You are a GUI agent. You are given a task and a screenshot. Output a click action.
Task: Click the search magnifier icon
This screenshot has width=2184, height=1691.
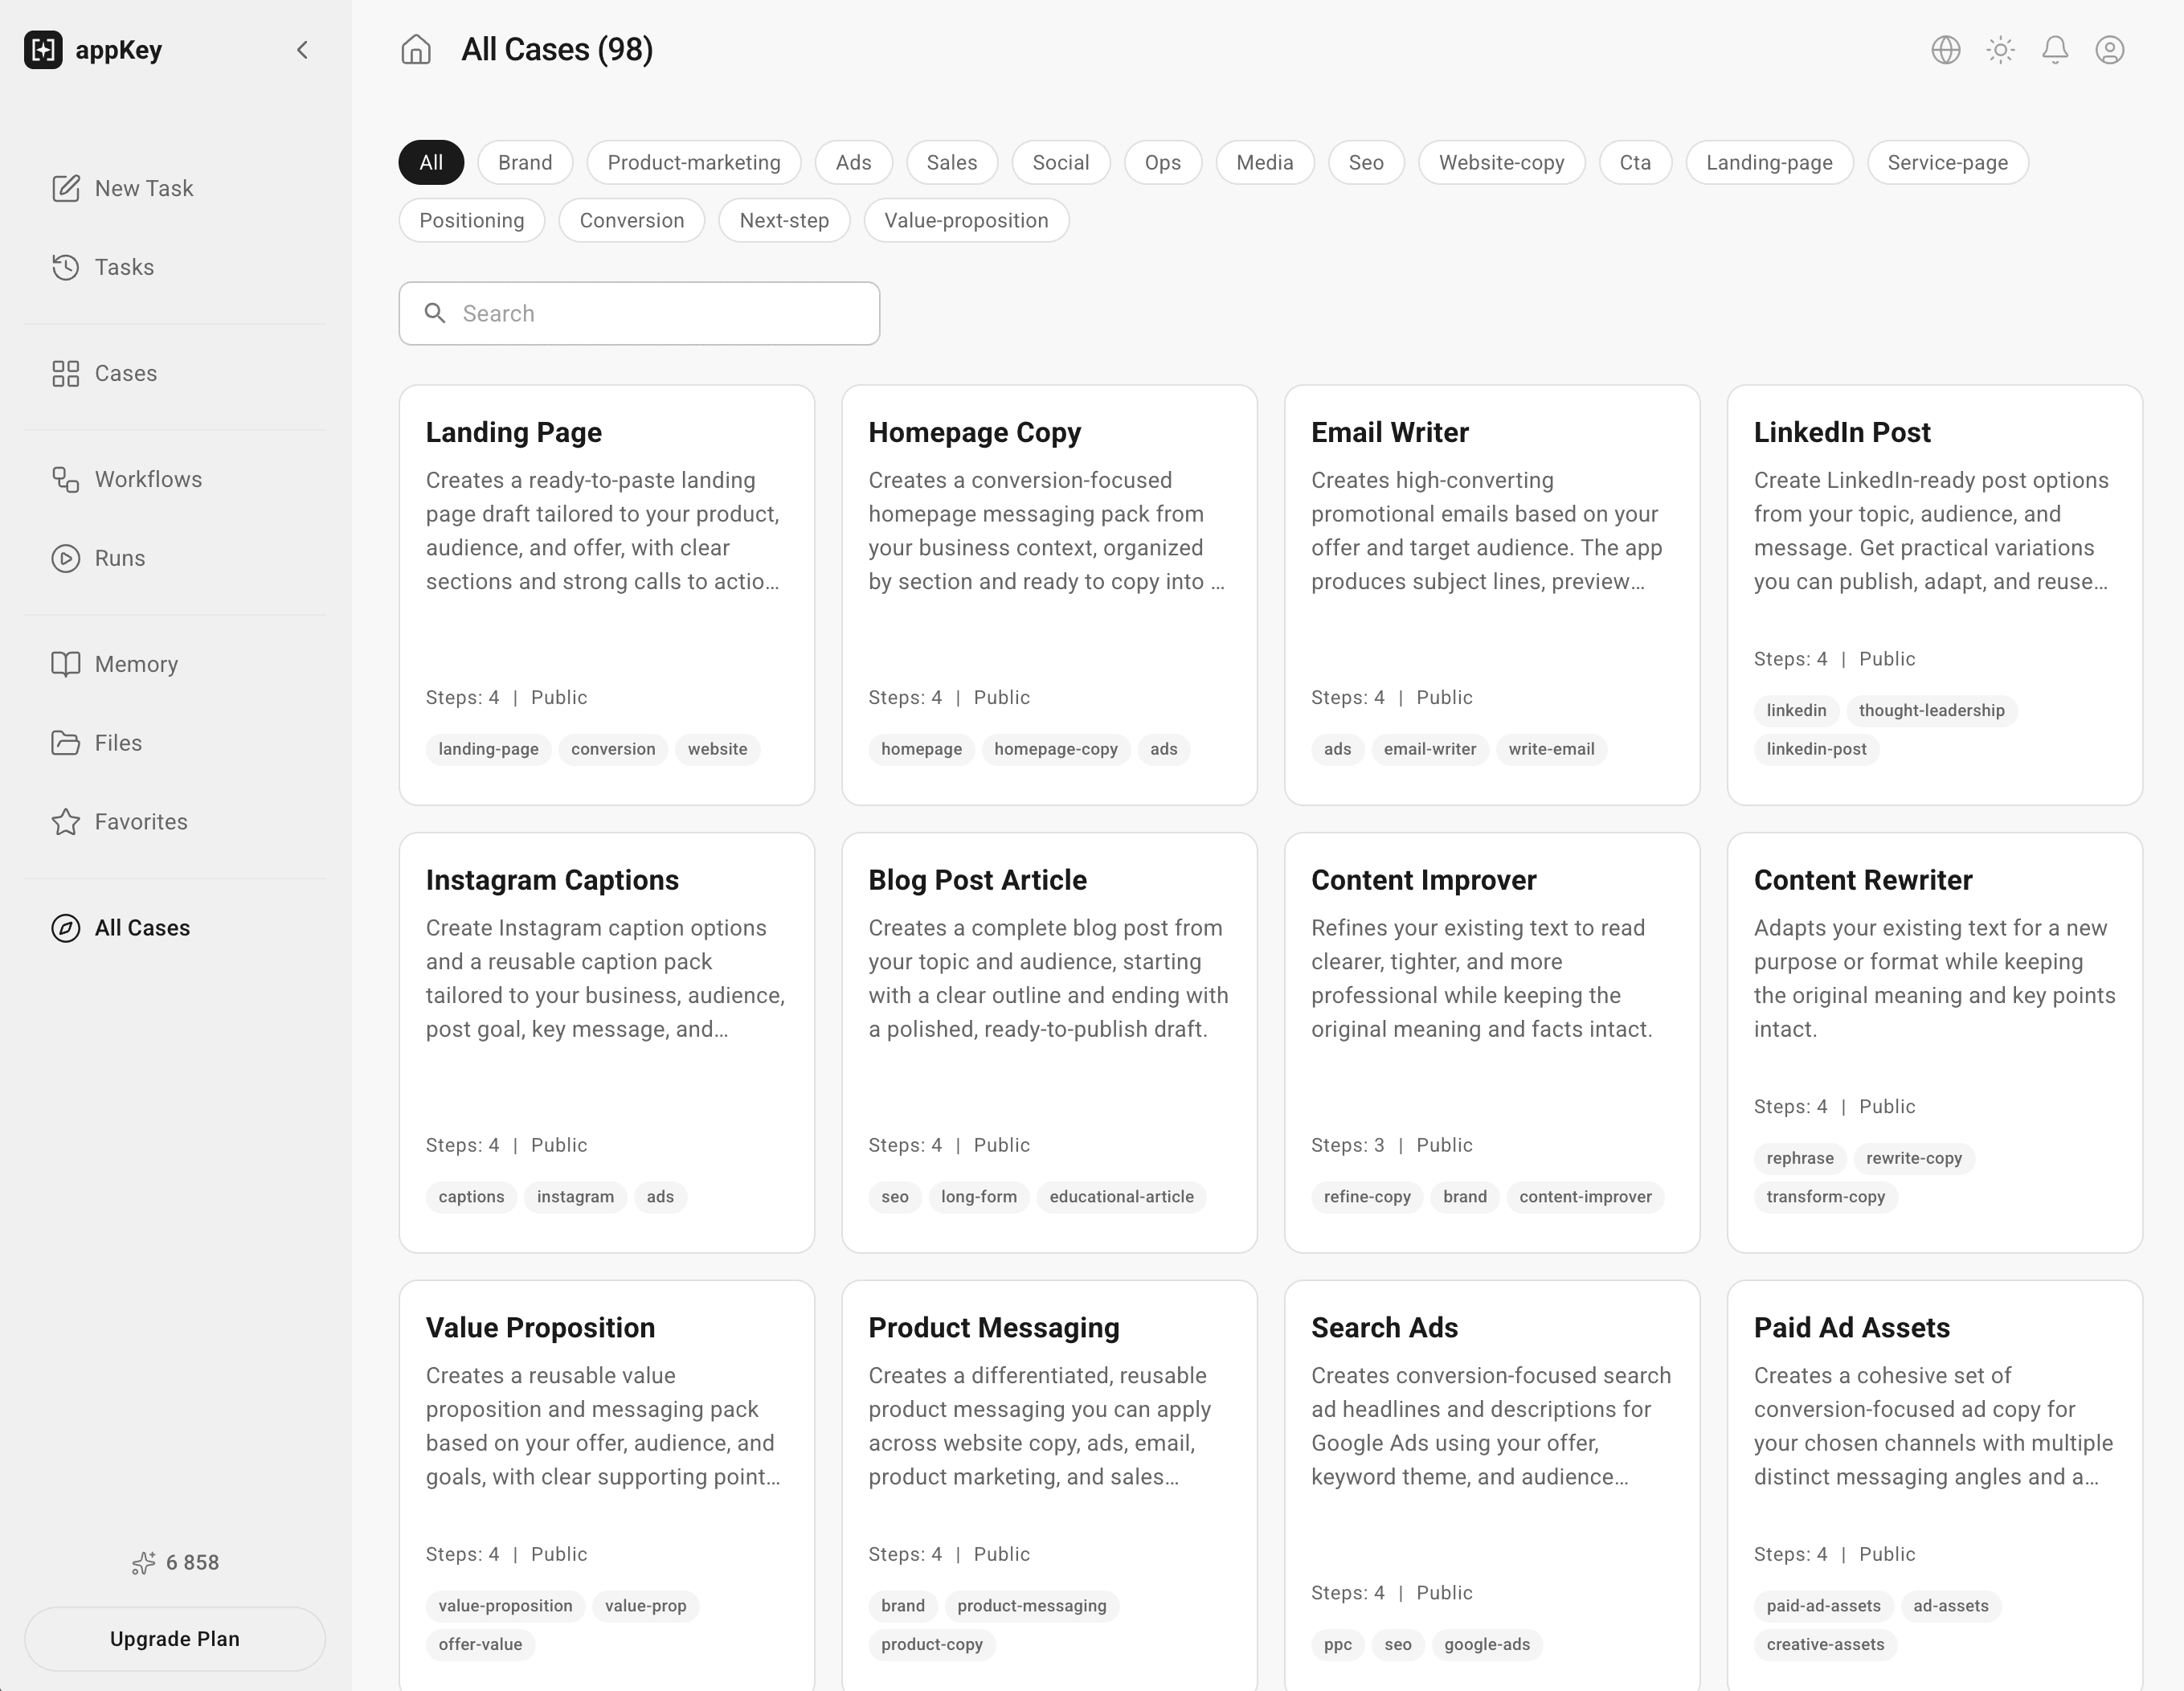coord(435,313)
